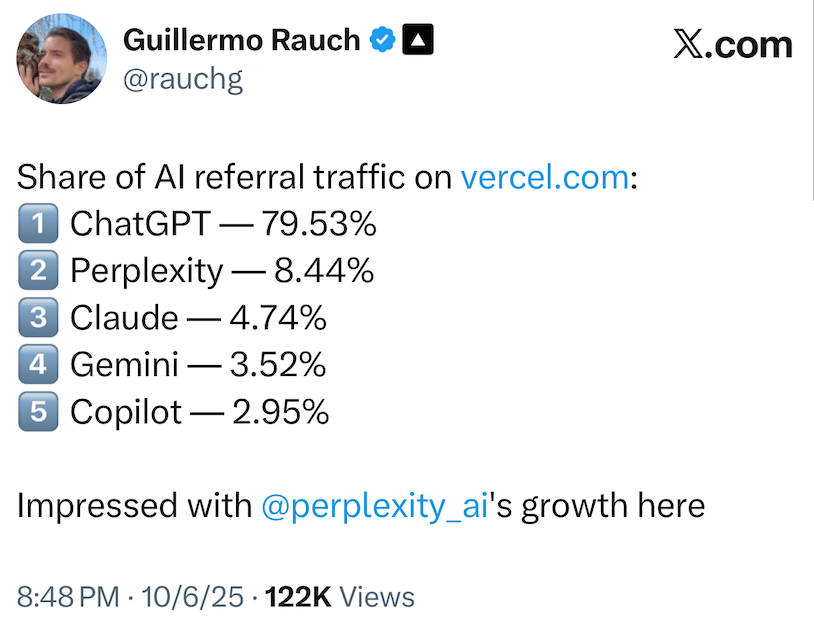Click the number 4 keycap emoji

[37, 366]
